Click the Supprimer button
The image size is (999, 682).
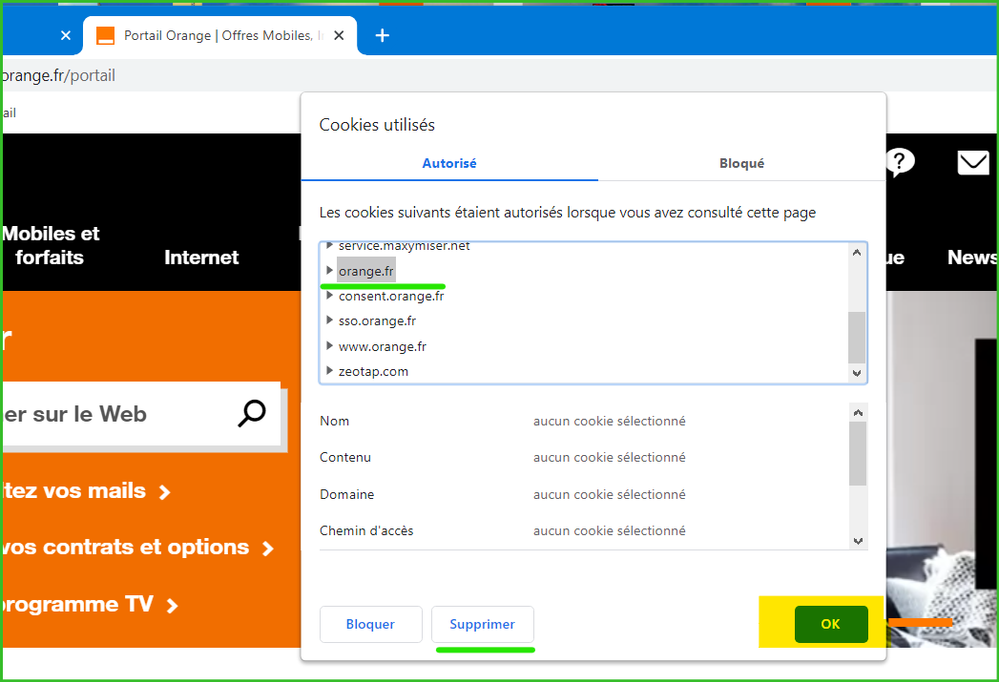(x=482, y=624)
